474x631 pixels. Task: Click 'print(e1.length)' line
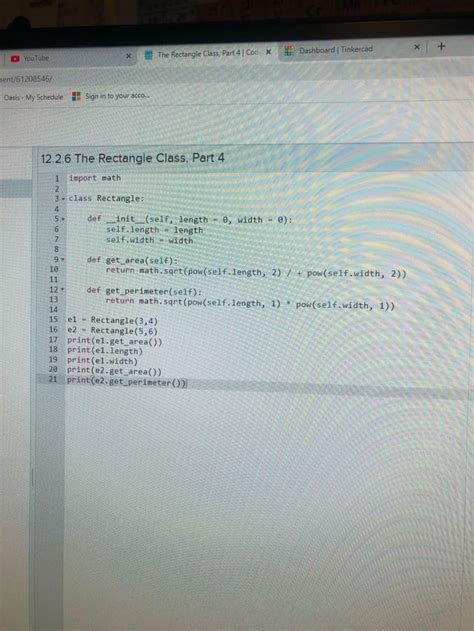pyautogui.click(x=105, y=351)
